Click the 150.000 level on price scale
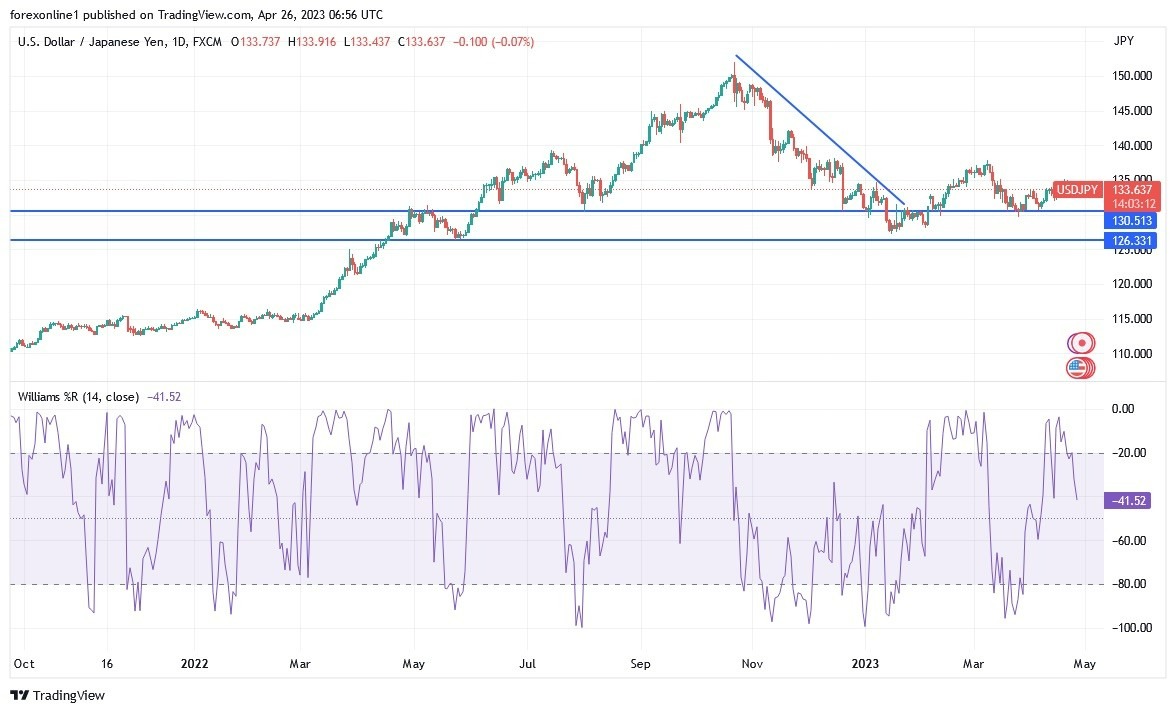The width and height of the screenshot is (1176, 713). [1129, 76]
